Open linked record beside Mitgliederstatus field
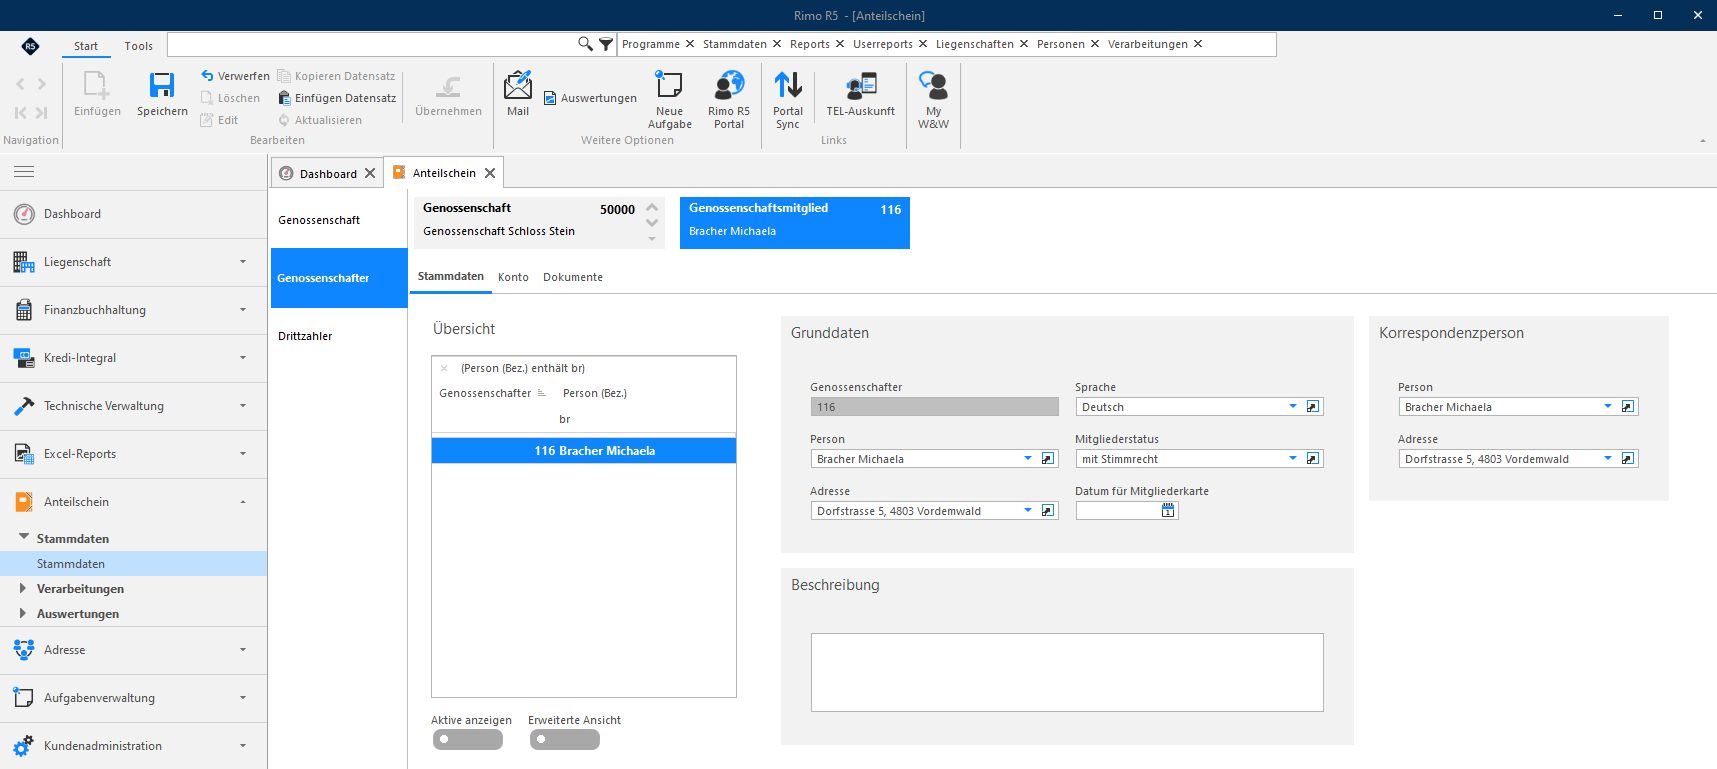The height and width of the screenshot is (769, 1717). (1313, 459)
